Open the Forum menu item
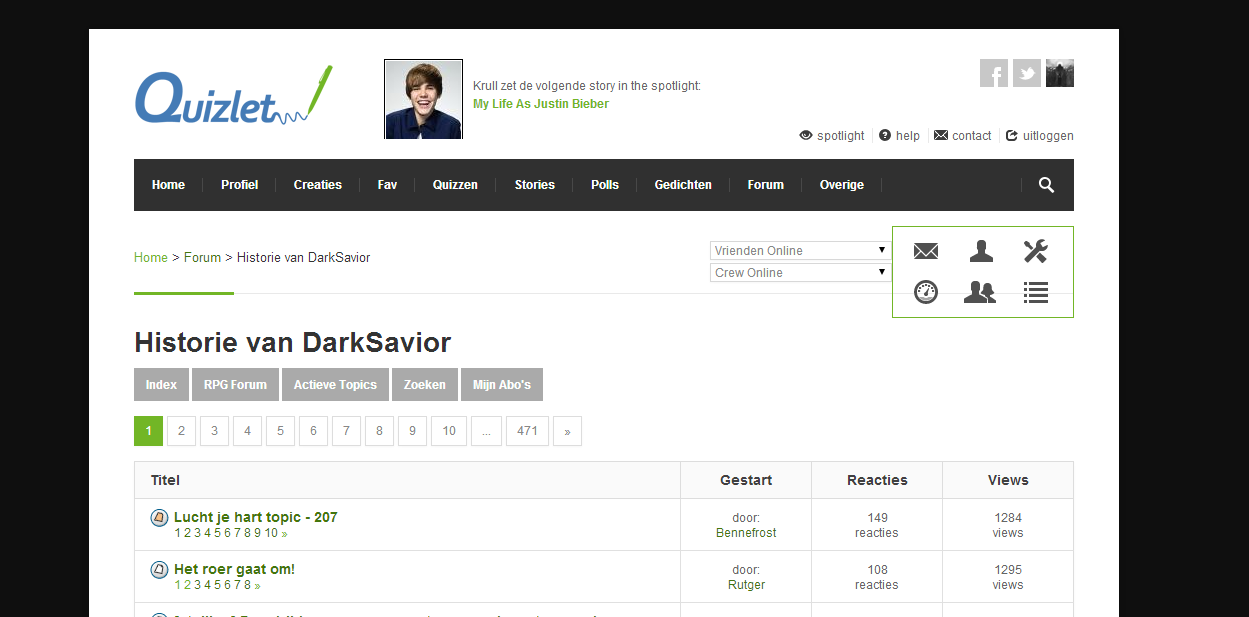 766,185
